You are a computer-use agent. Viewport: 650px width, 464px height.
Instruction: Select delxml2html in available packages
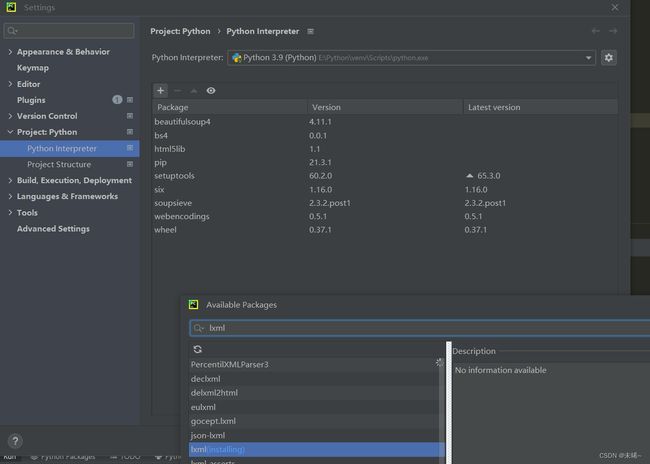314,393
